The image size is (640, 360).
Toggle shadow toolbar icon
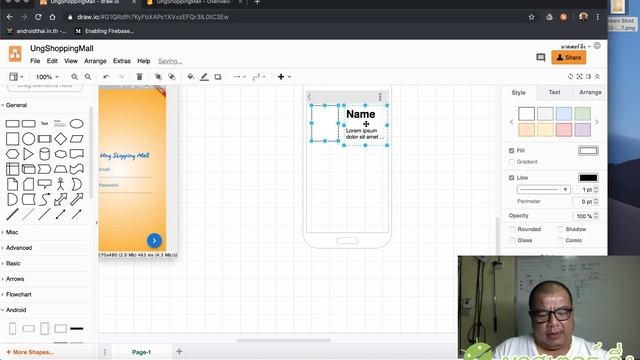[218, 77]
